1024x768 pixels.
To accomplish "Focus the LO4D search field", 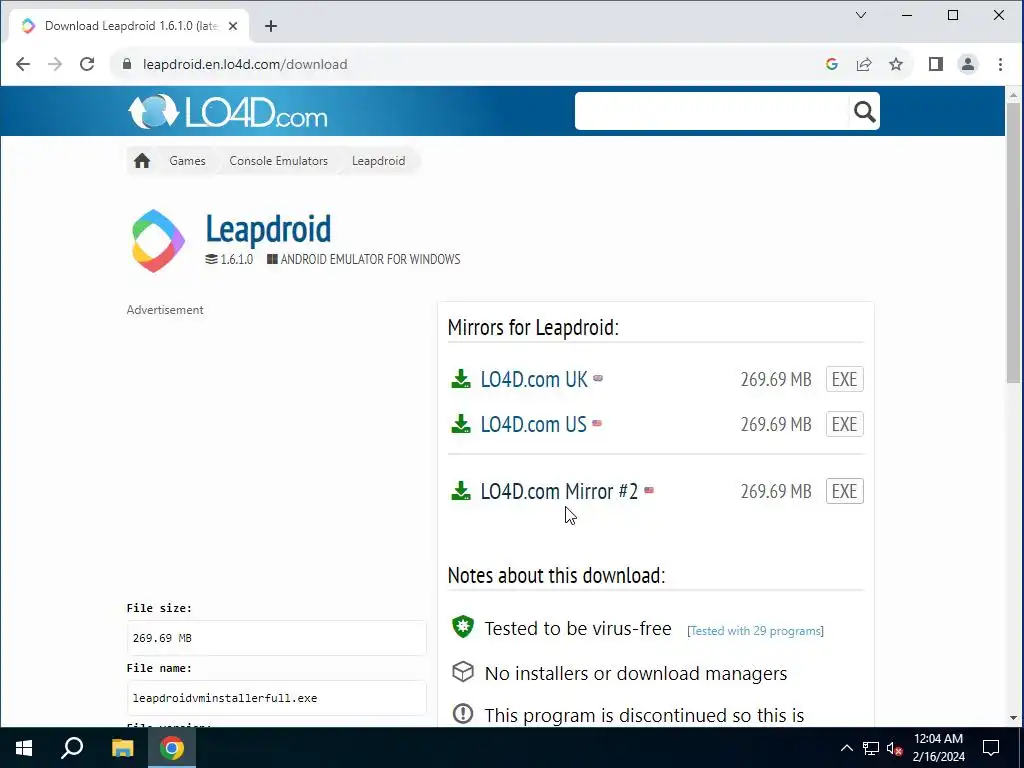I will (711, 112).
